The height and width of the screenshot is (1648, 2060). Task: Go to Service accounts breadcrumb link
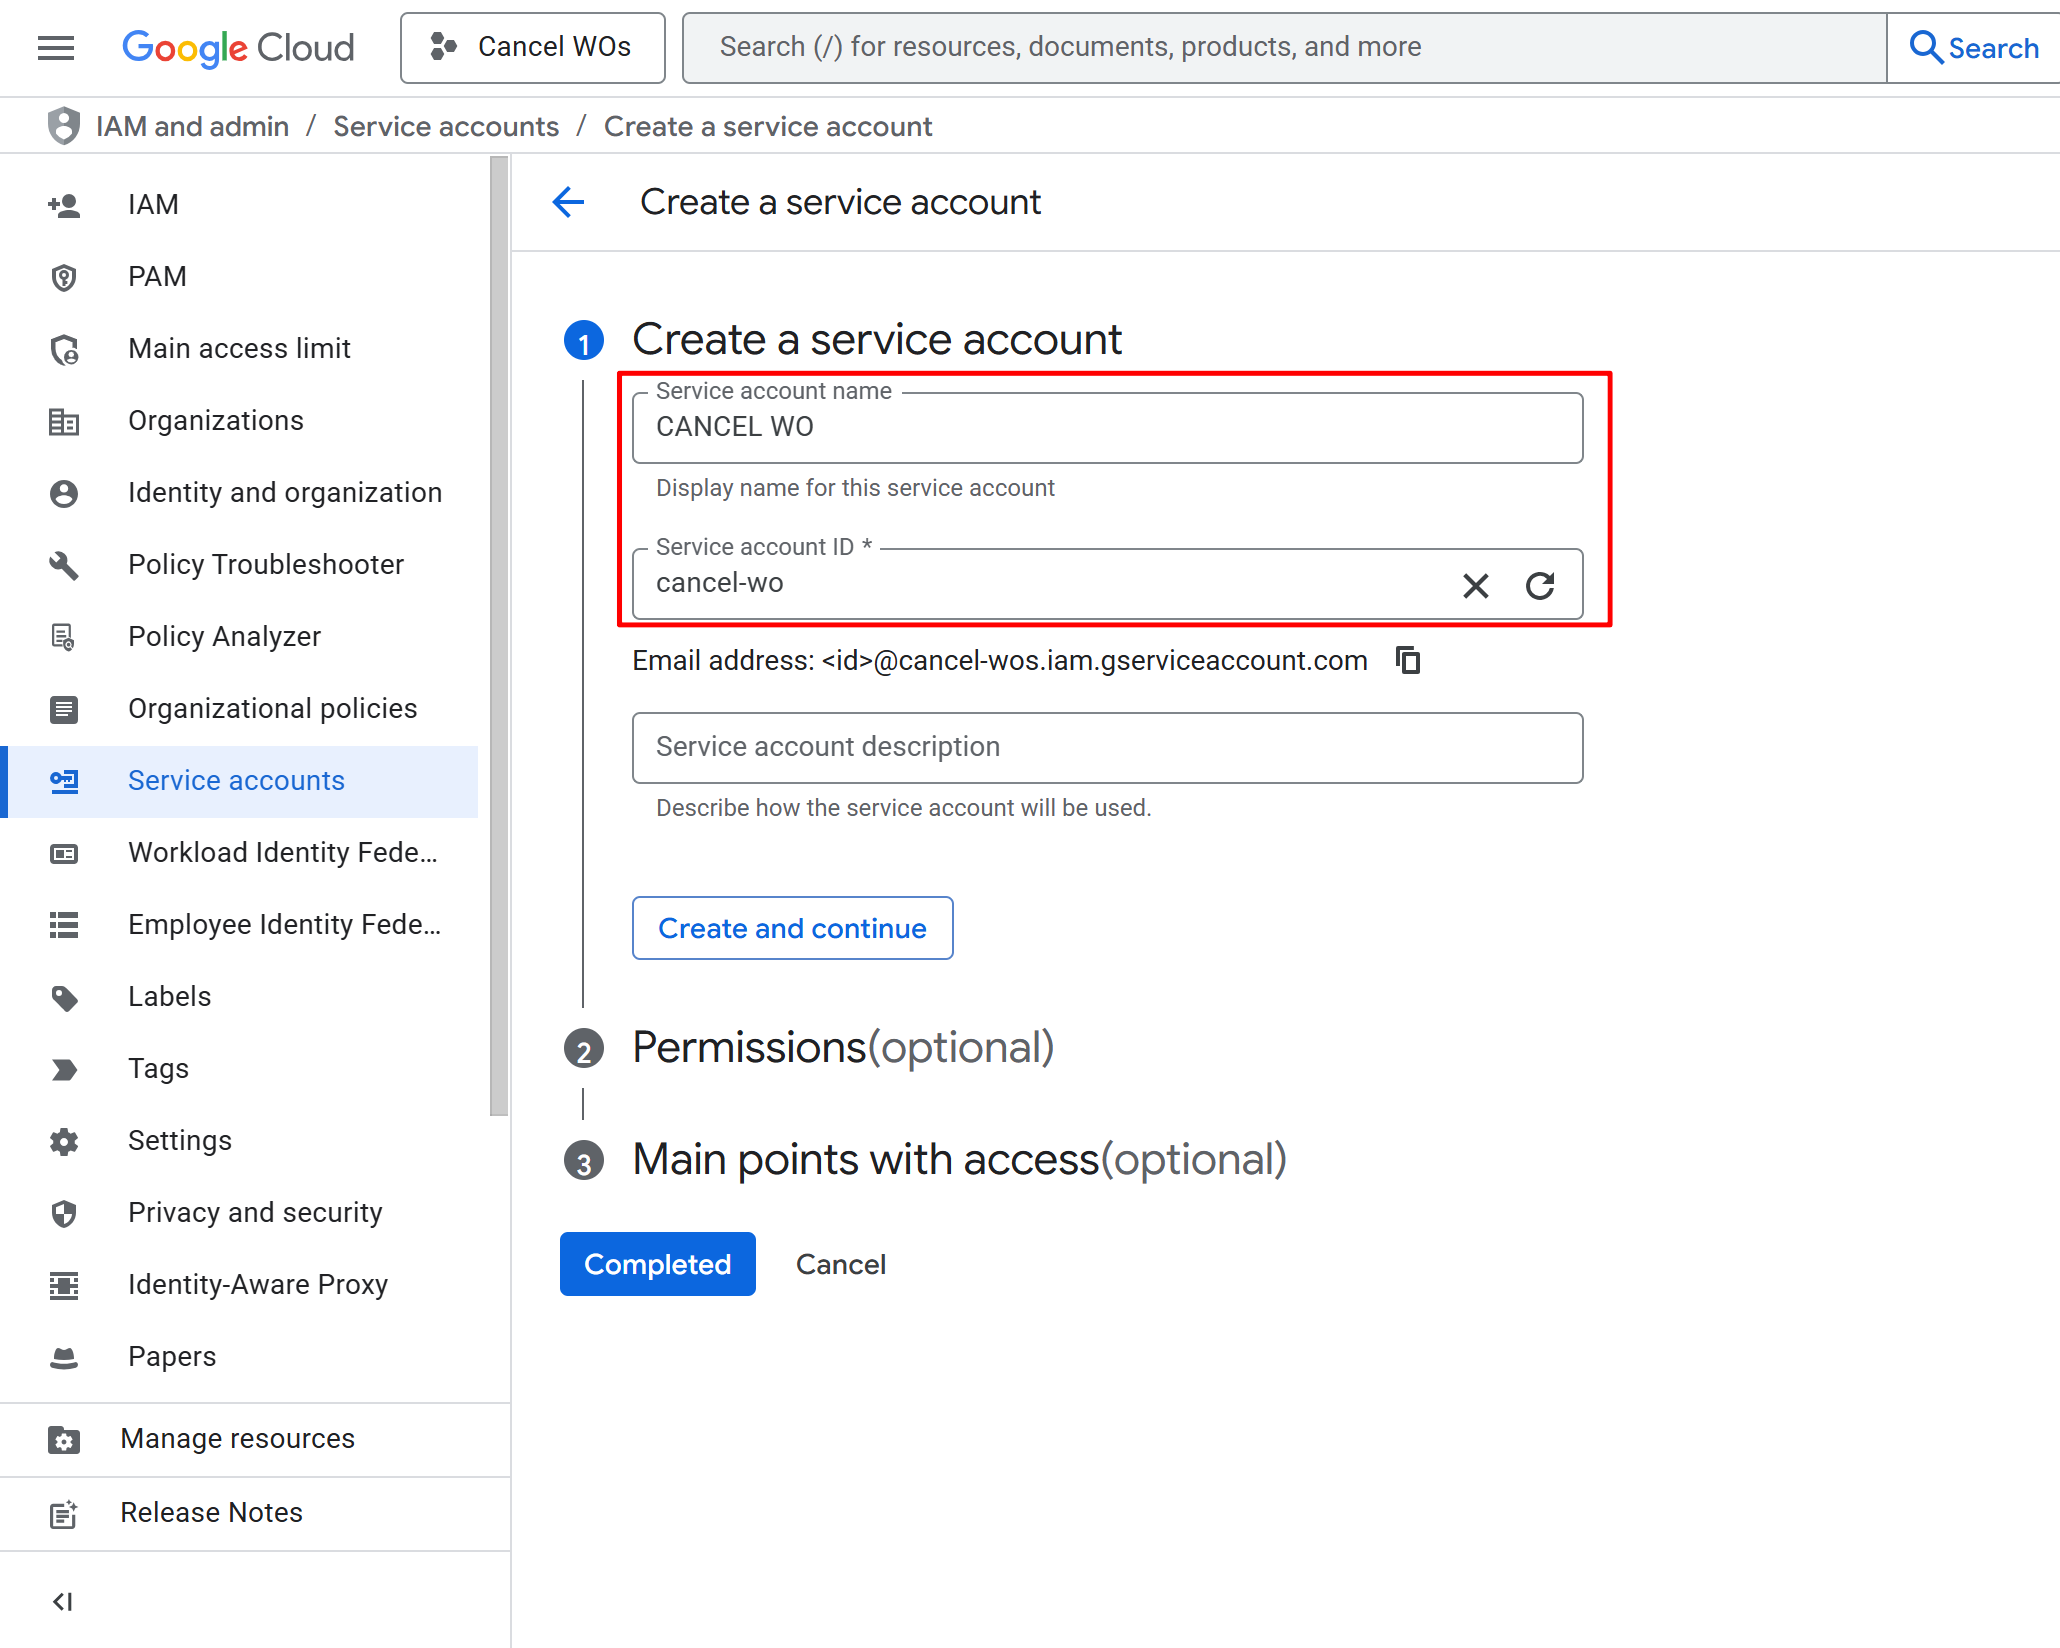445,126
